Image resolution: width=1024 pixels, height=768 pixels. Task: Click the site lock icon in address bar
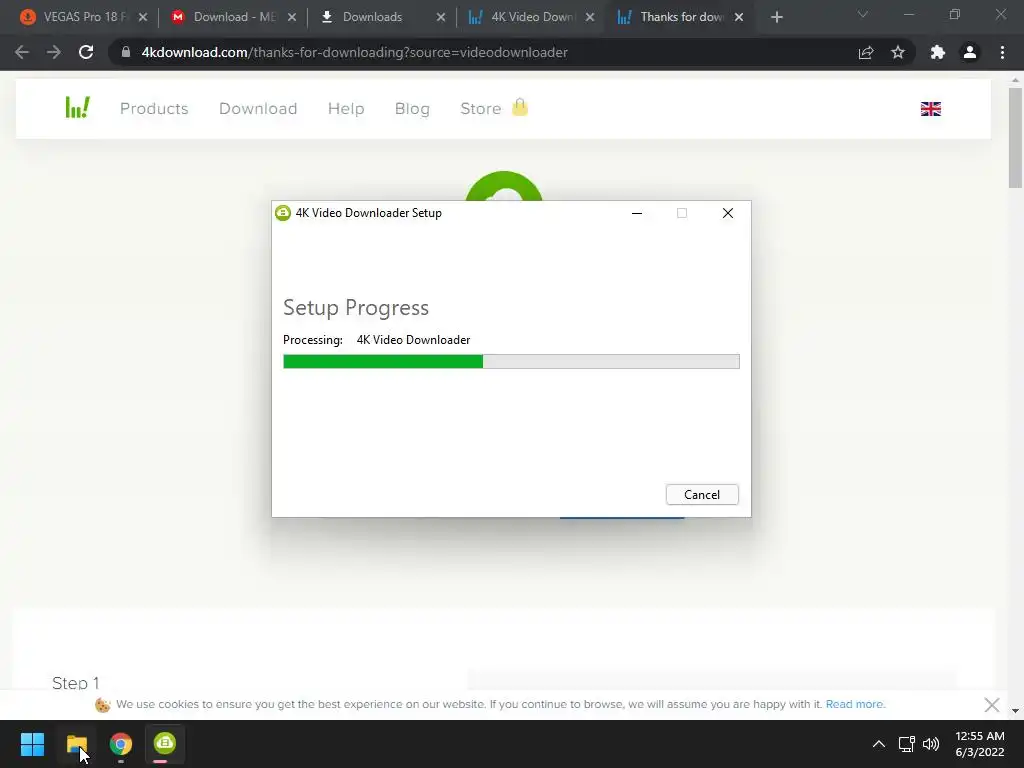(x=126, y=52)
